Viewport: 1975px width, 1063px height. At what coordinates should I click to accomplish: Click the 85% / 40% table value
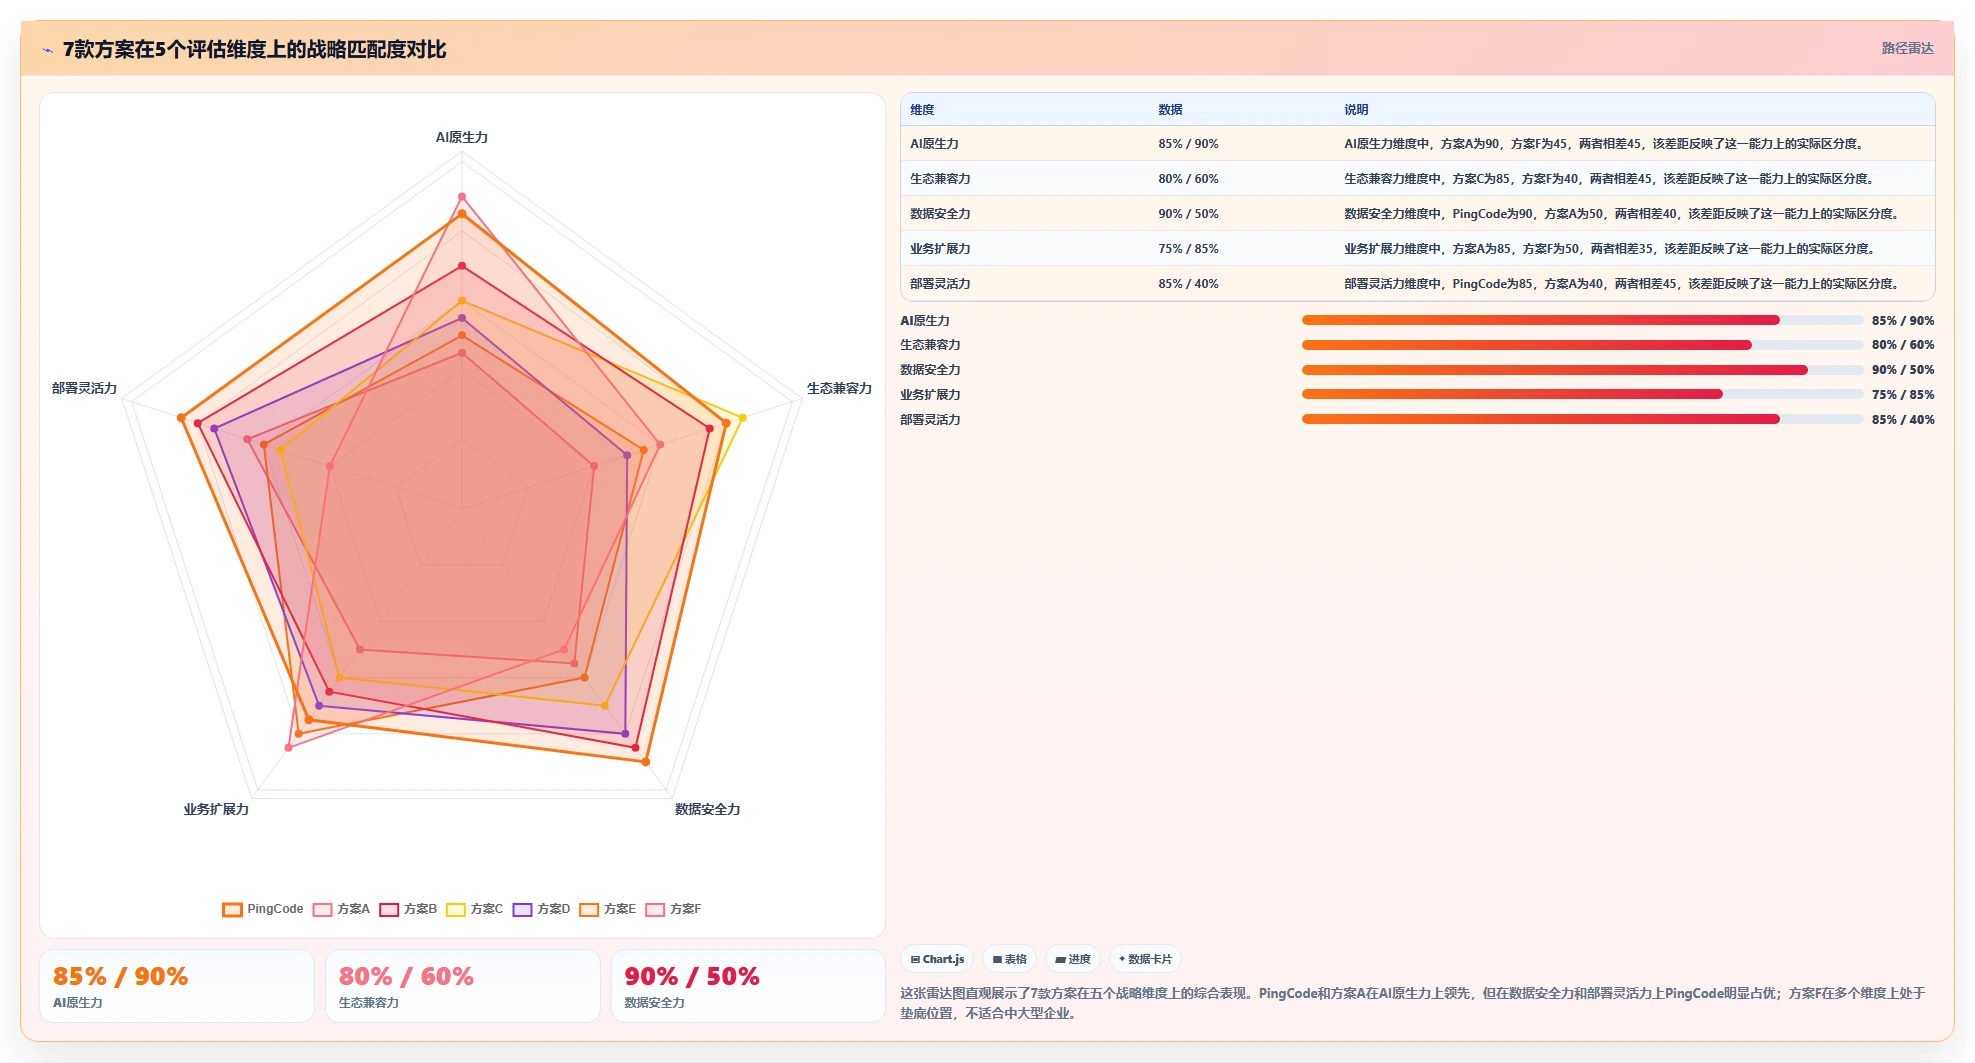pyautogui.click(x=1188, y=284)
